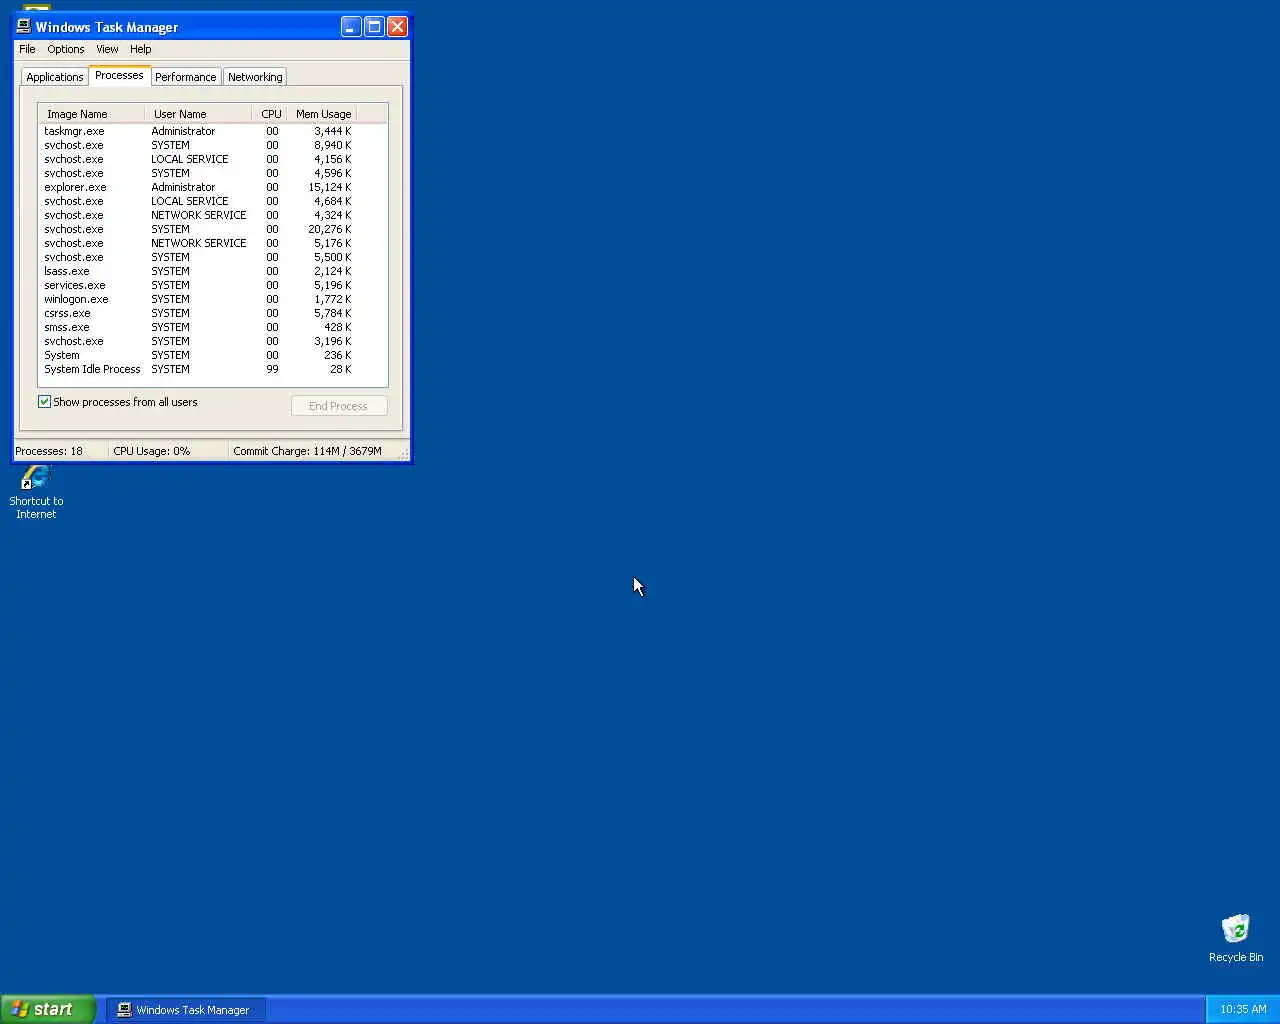
Task: Select the taskmgr.exe process row
Action: (x=198, y=131)
